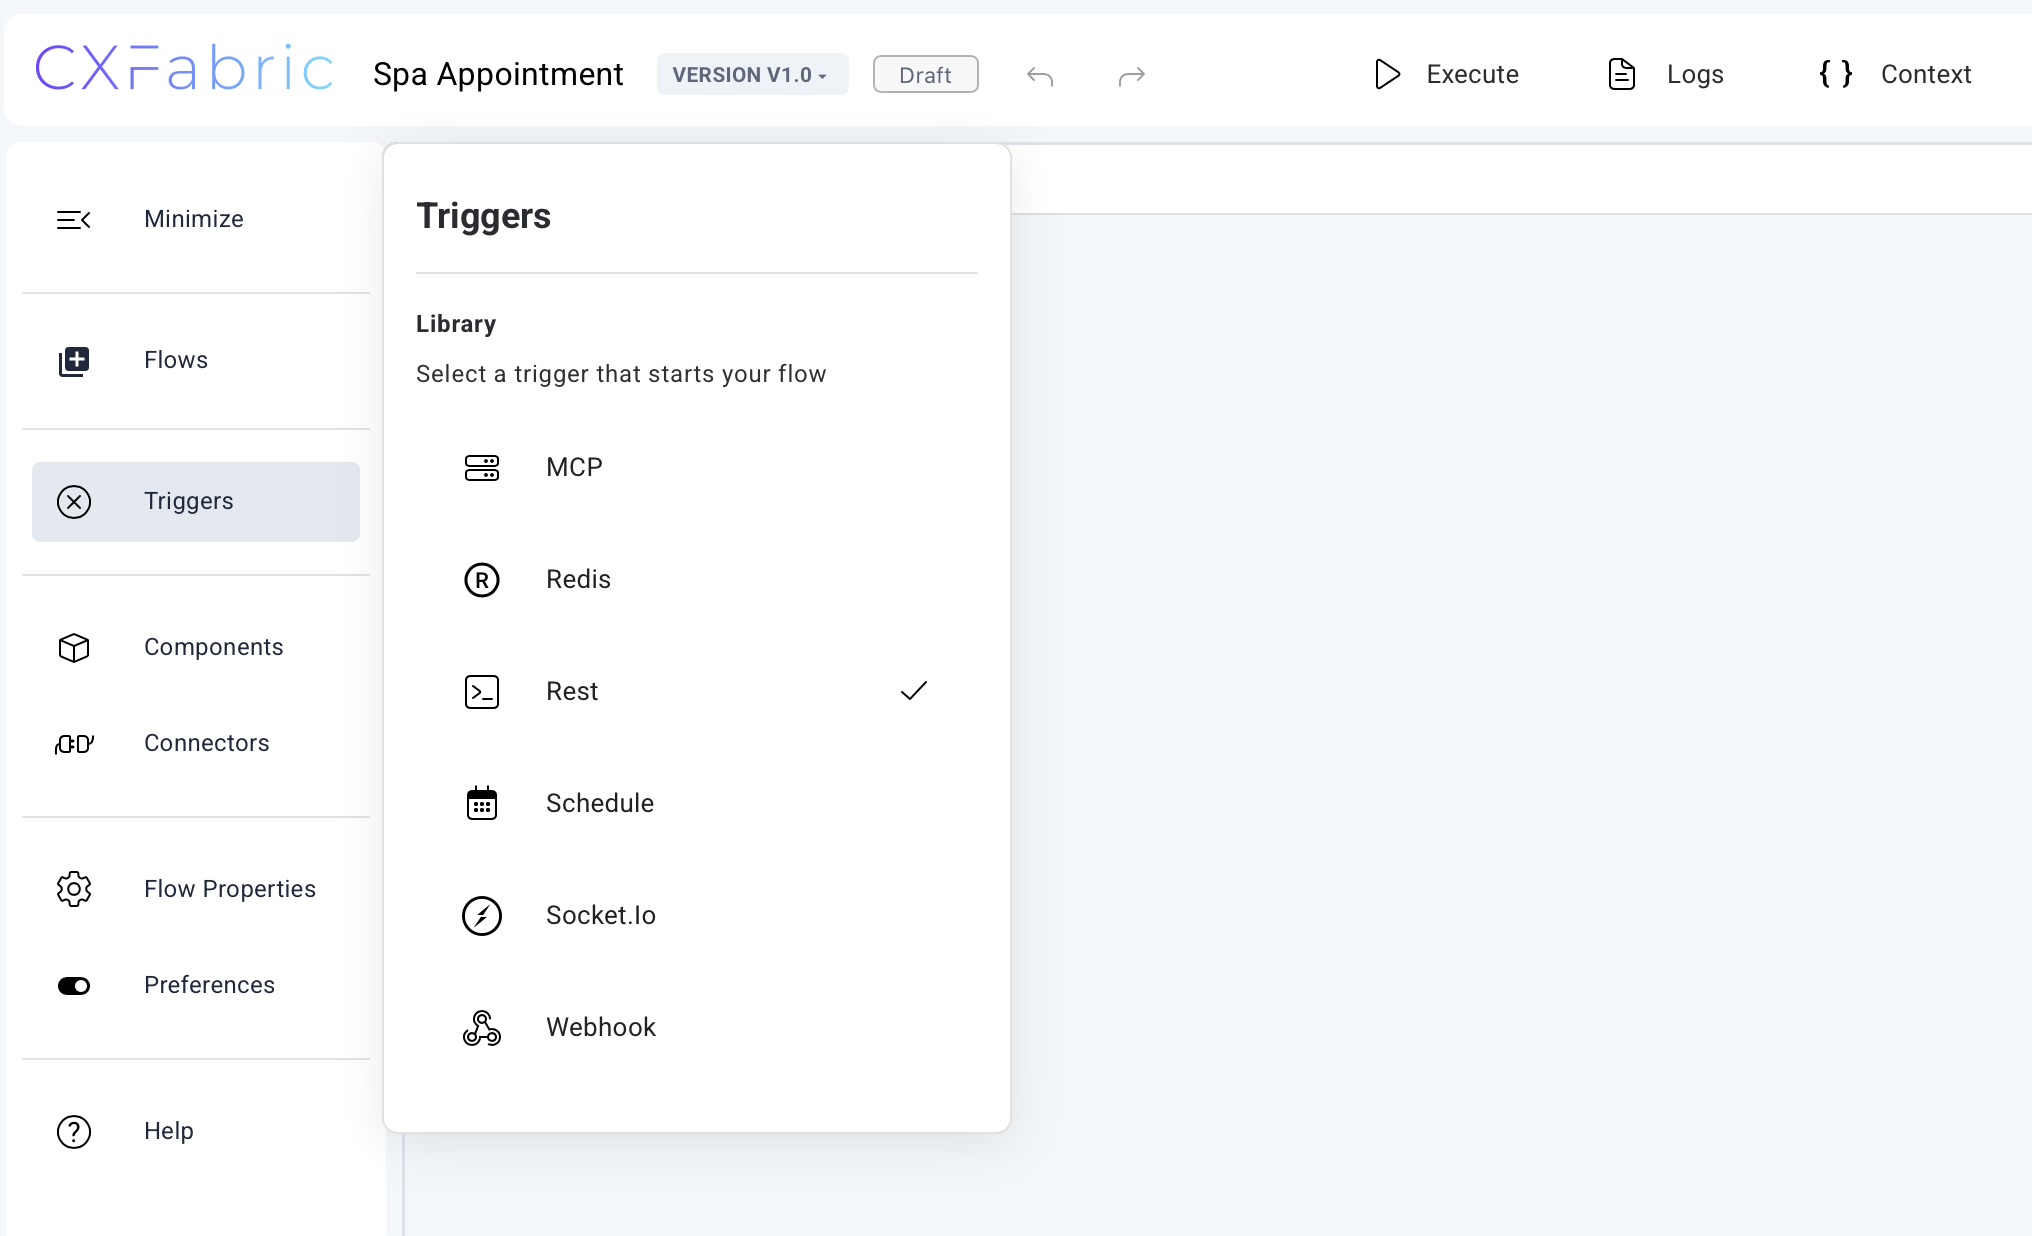Click the Help question mark icon
The width and height of the screenshot is (2032, 1236).
click(x=74, y=1132)
